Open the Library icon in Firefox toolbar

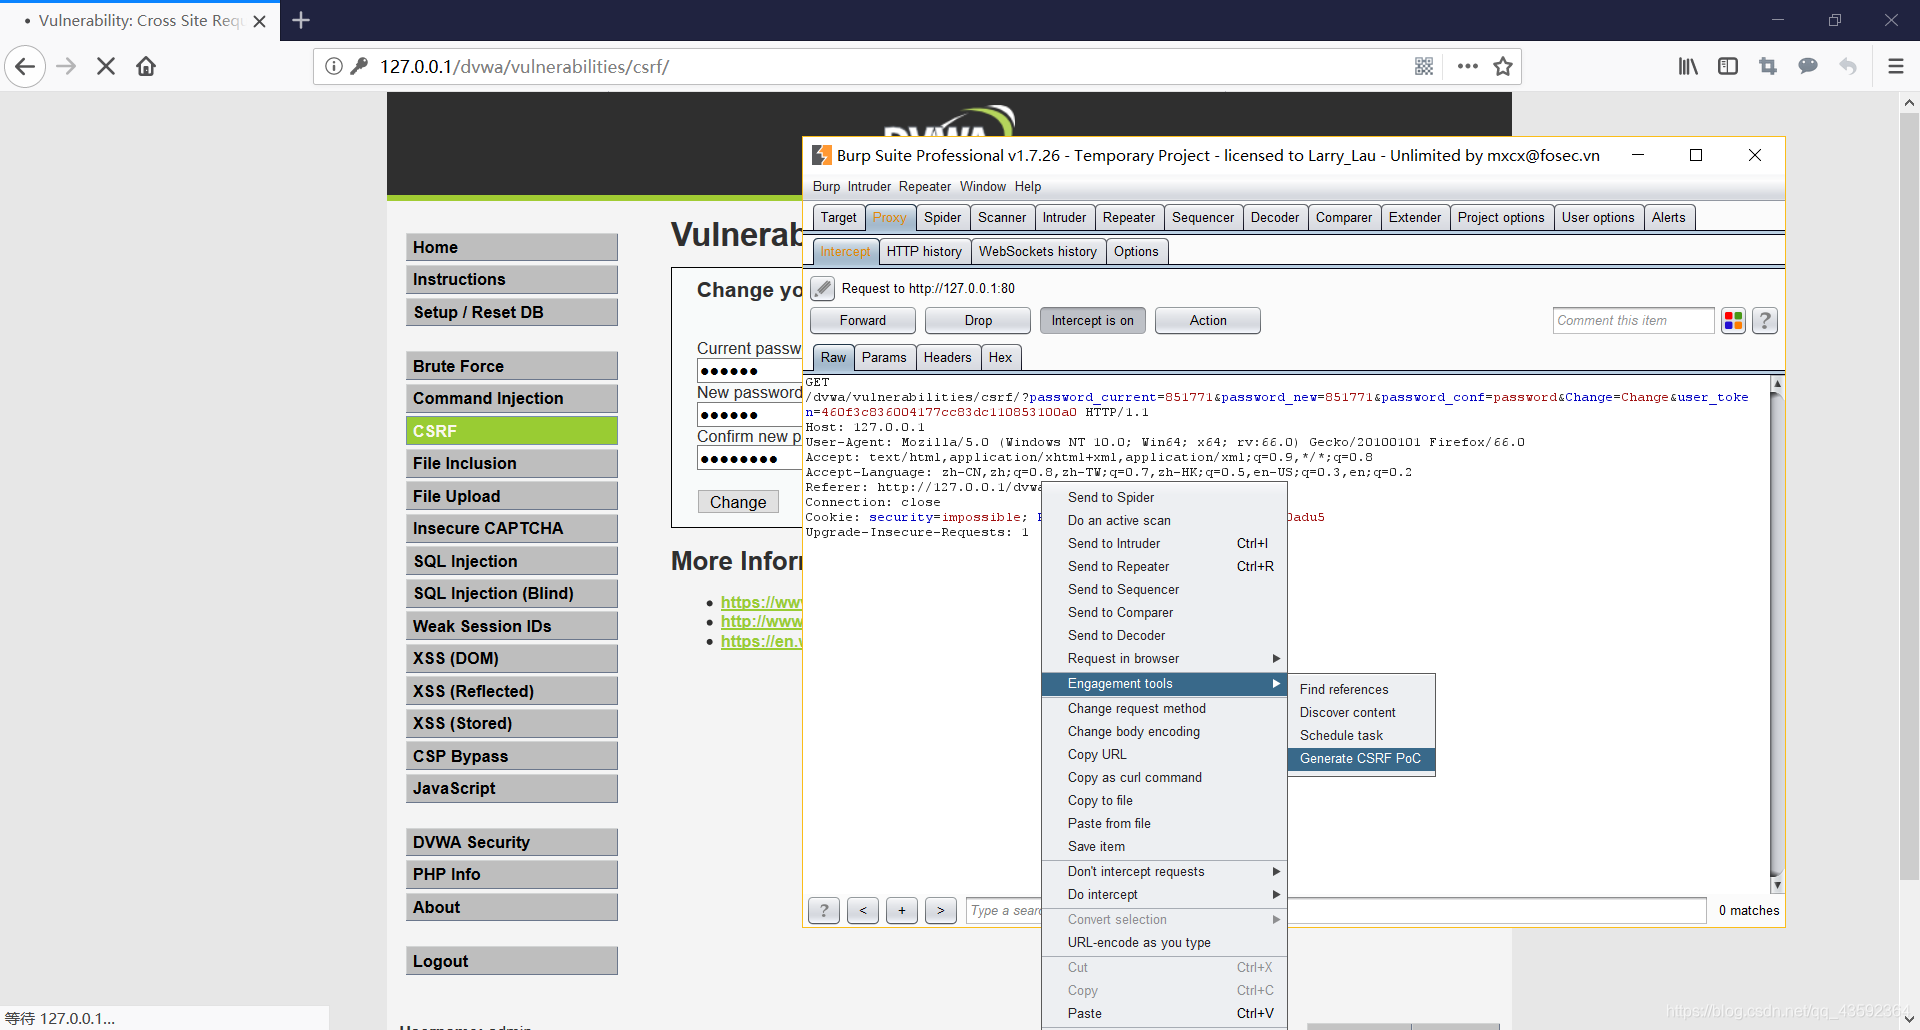coord(1688,67)
